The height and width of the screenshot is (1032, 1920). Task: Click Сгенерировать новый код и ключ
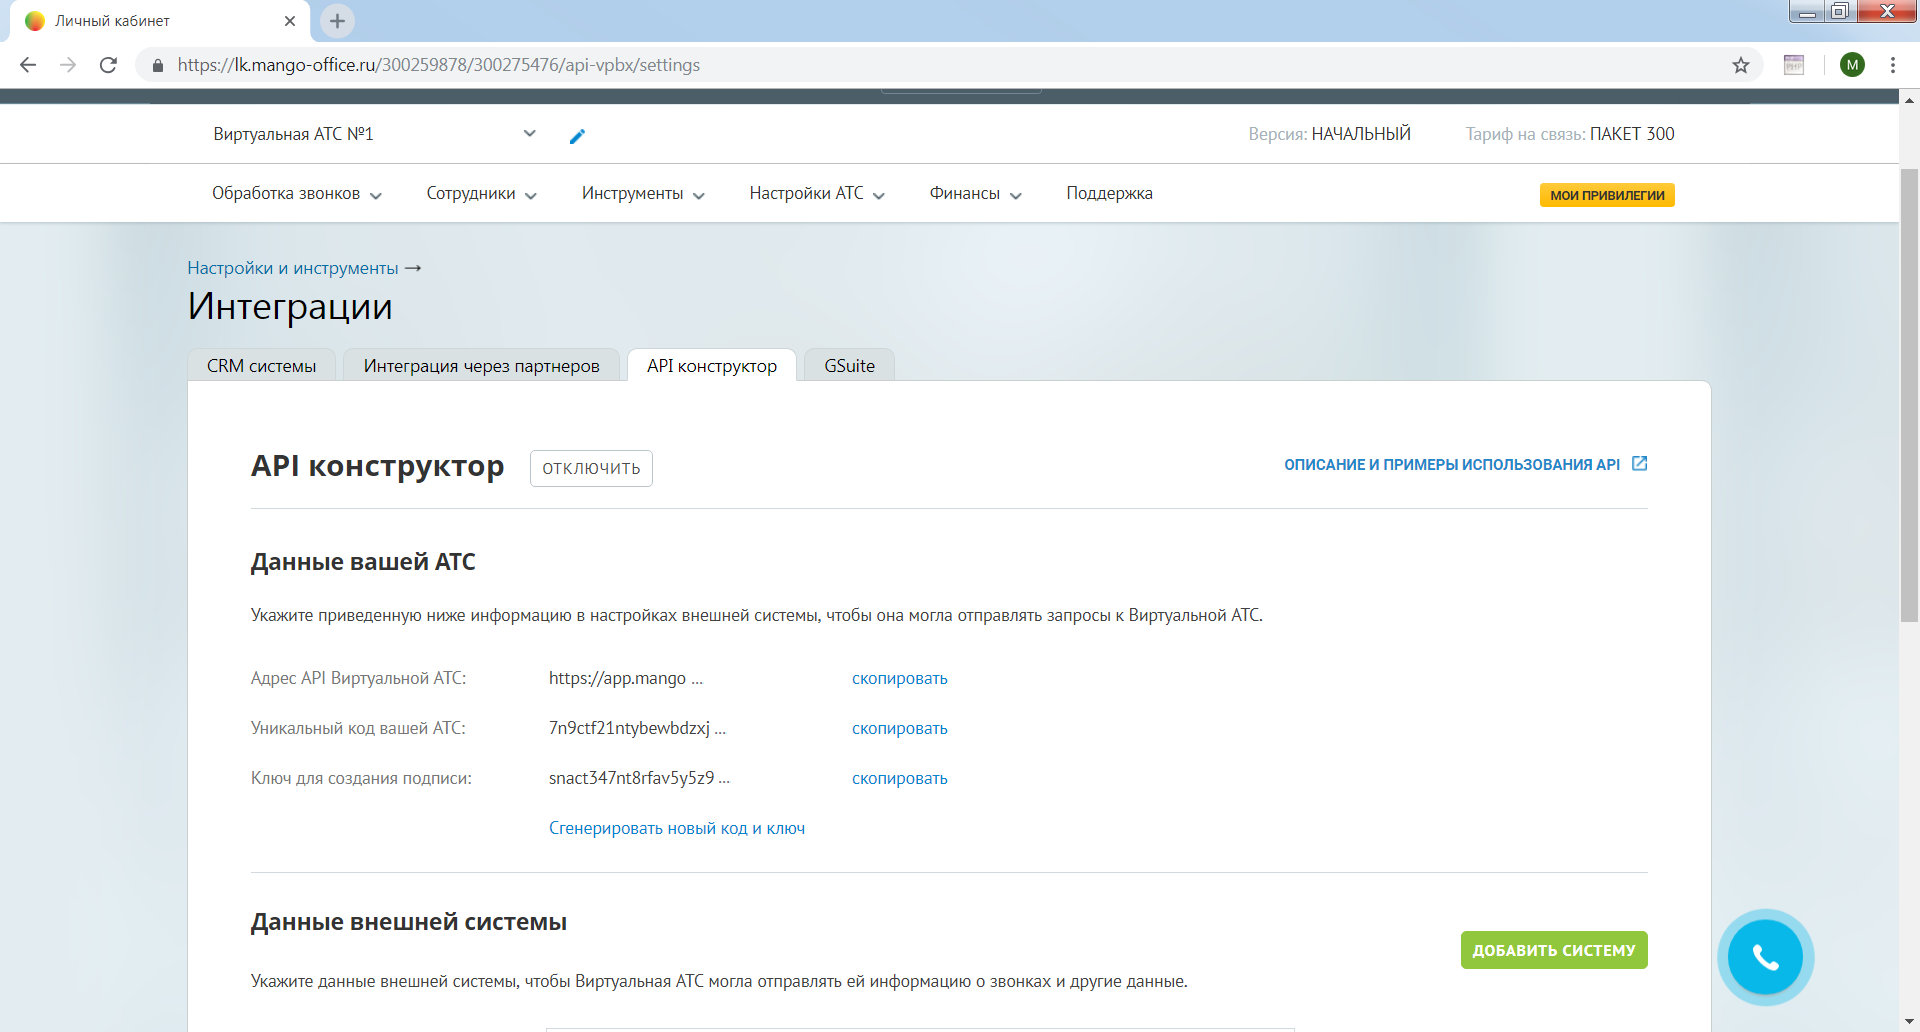[x=677, y=828]
